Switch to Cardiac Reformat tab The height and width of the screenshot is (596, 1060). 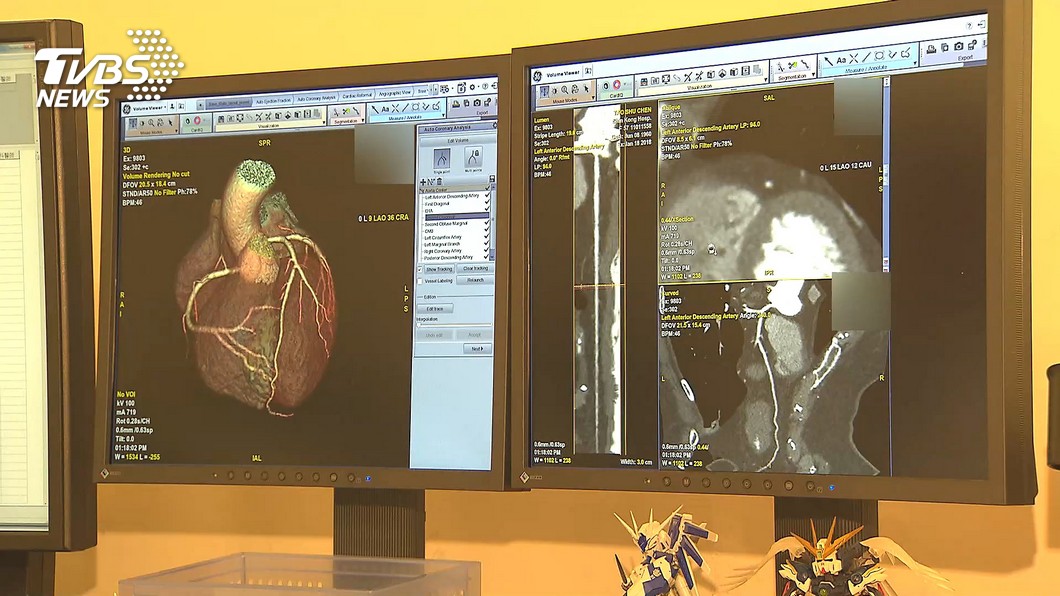(x=357, y=96)
